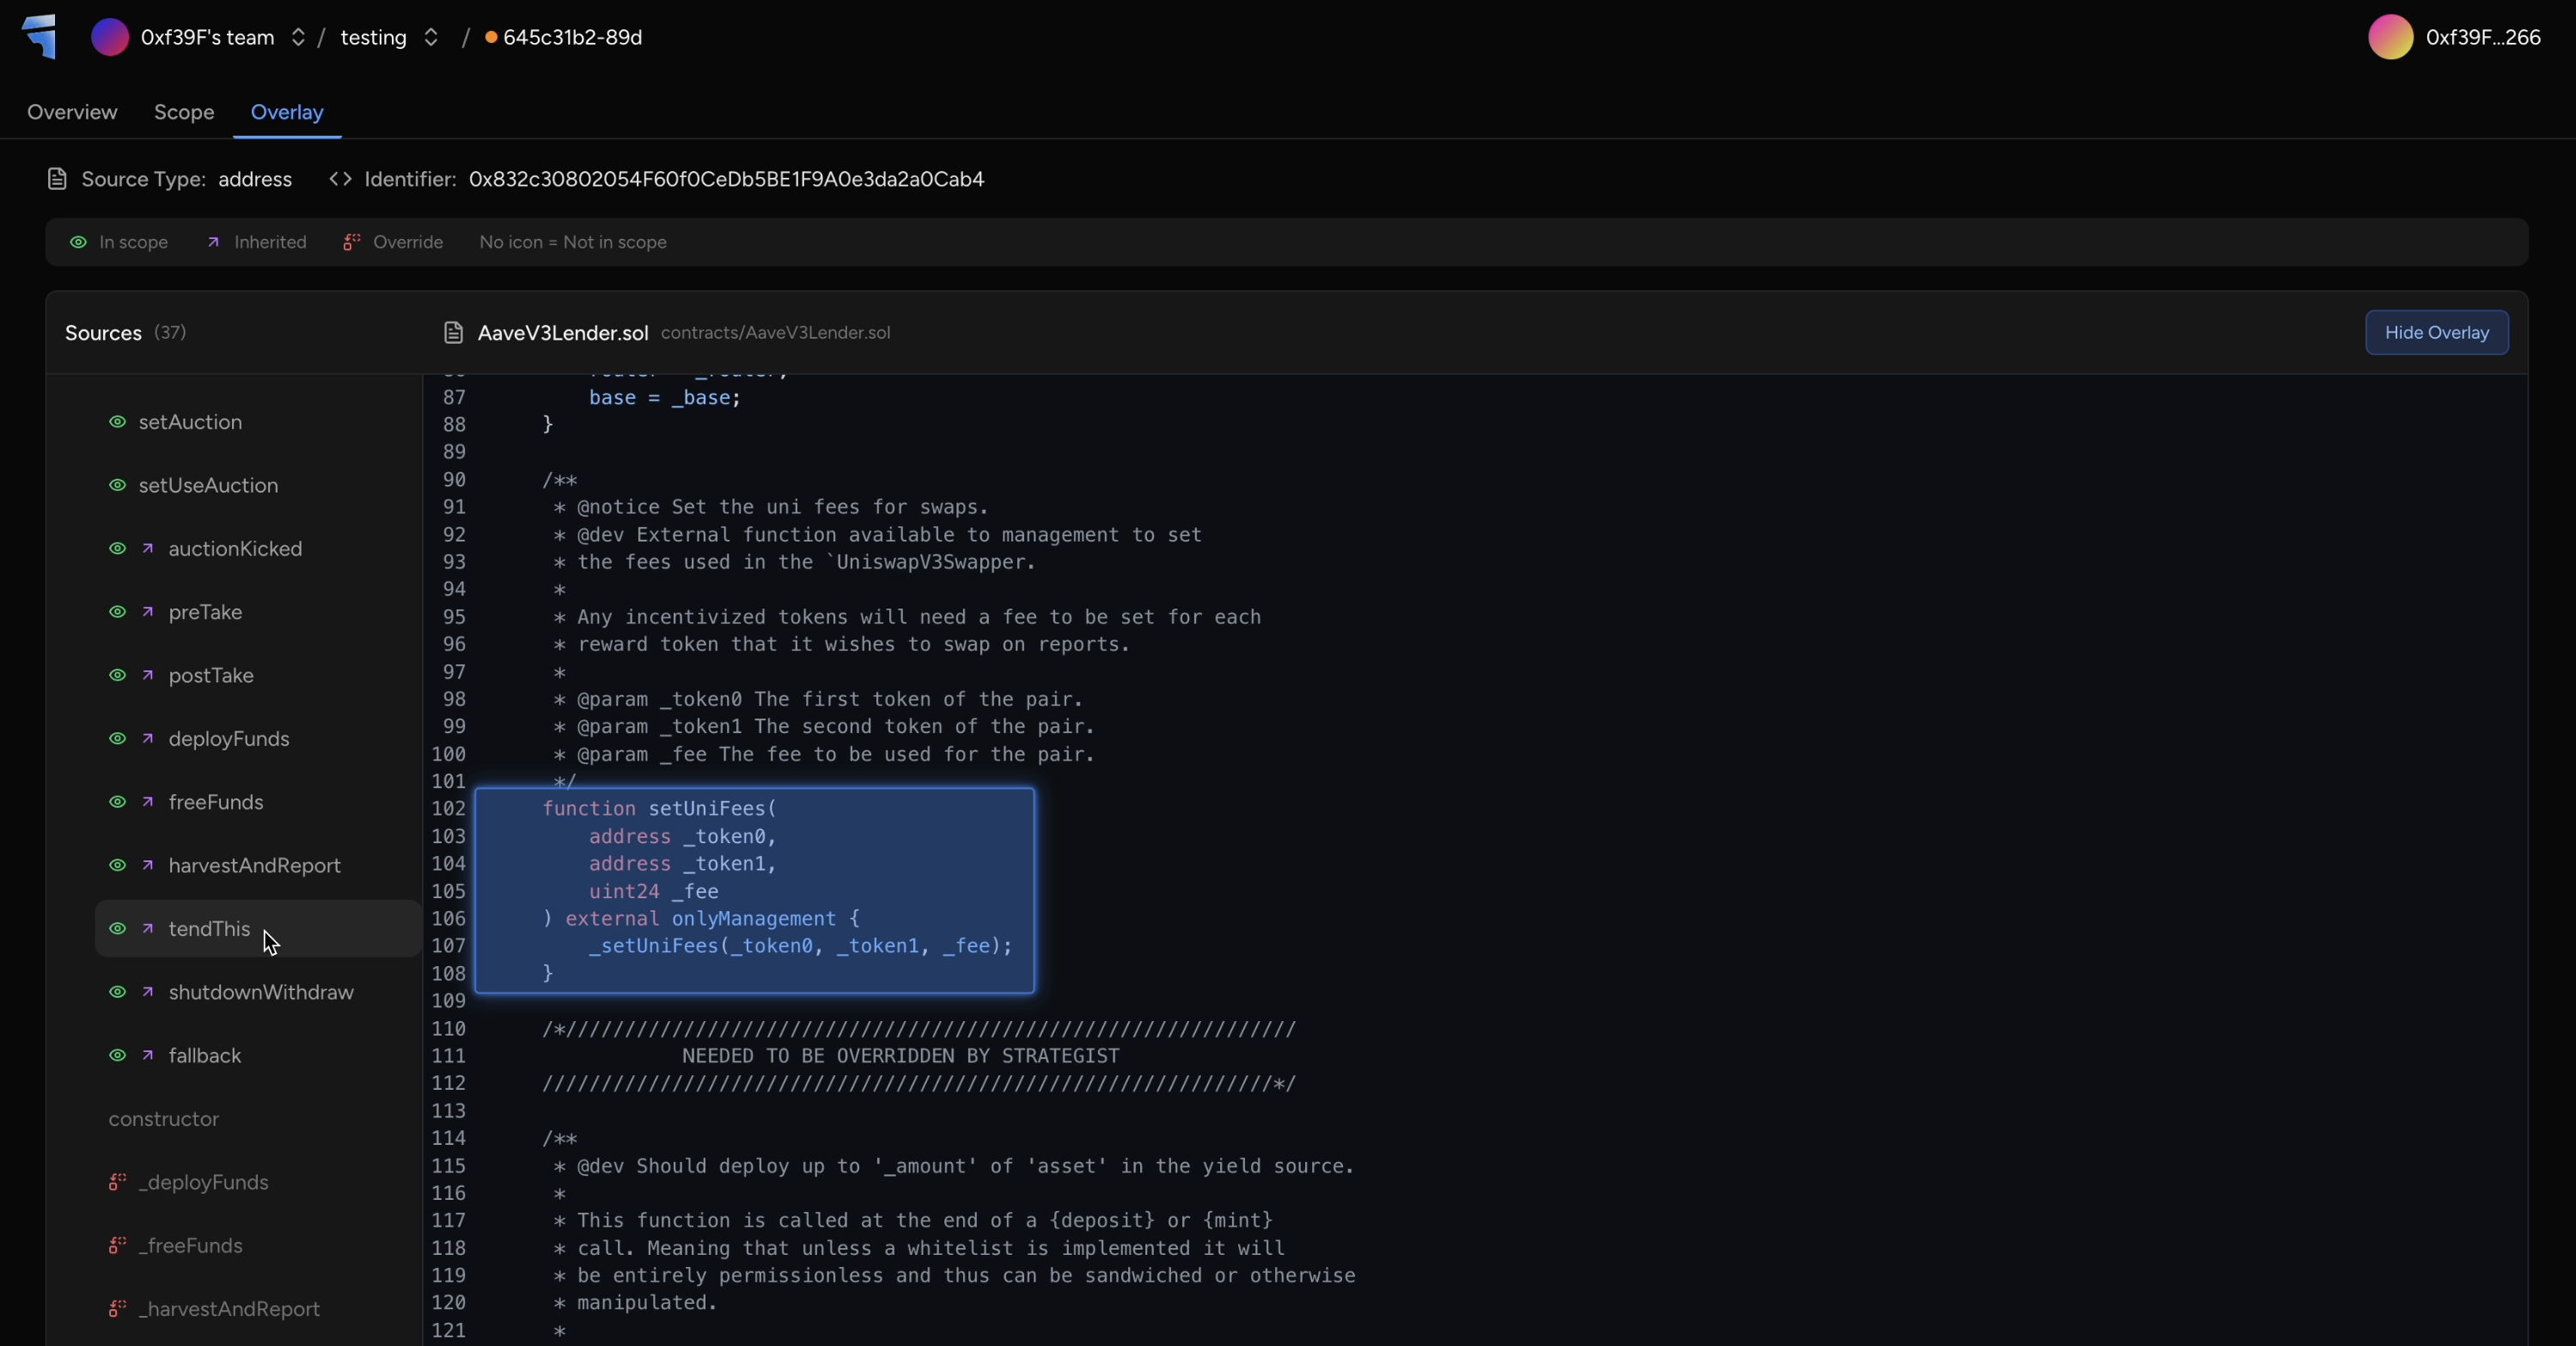Click the inherited arrow icon beside preTake
Viewport: 2576px width, 1346px height.
tap(148, 612)
